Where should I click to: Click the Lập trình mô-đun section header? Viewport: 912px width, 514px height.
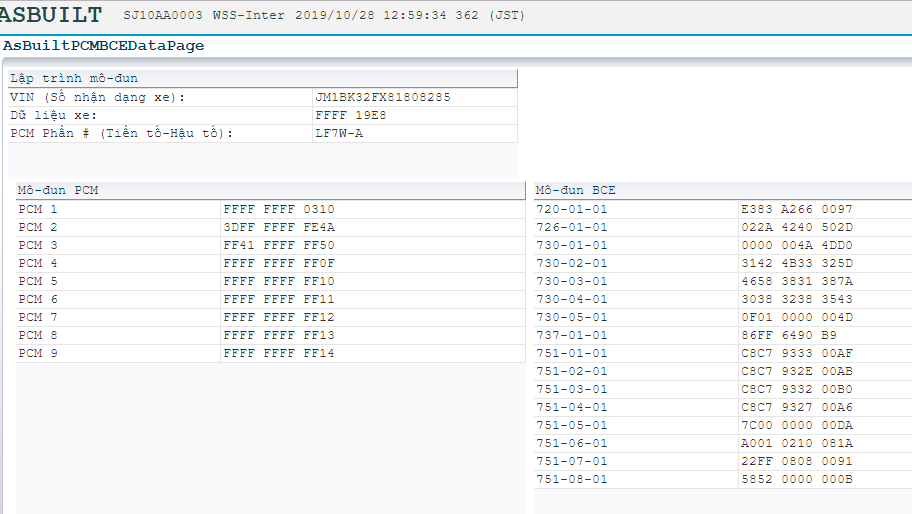[74, 78]
